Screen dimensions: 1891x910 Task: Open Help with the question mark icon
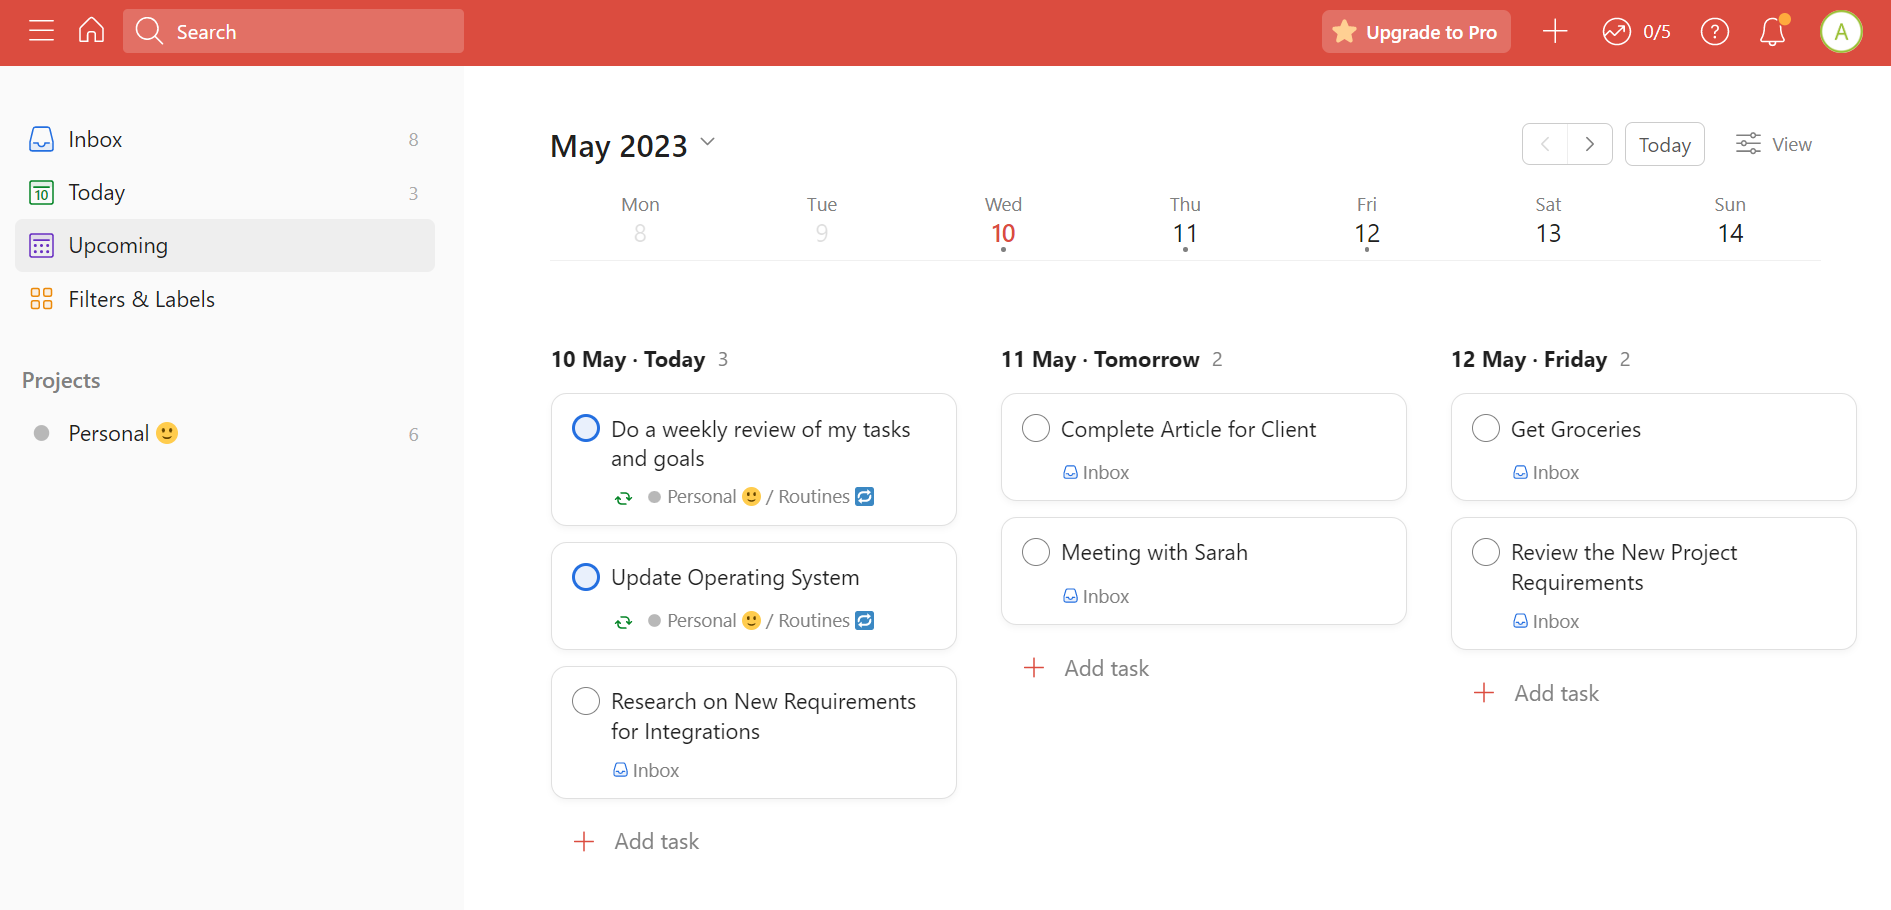click(1714, 32)
